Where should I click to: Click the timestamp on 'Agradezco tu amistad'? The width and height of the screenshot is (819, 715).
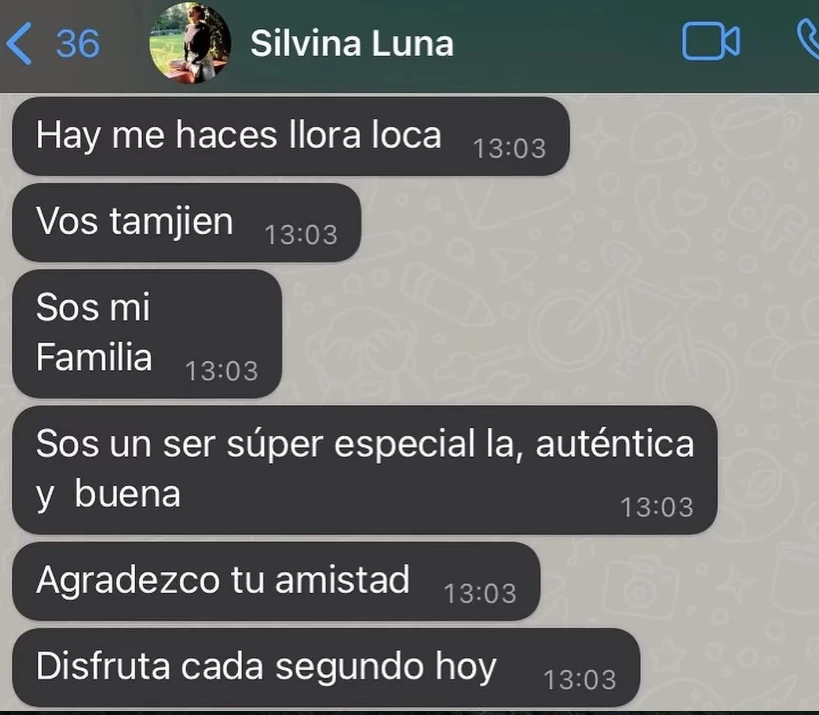(x=480, y=593)
